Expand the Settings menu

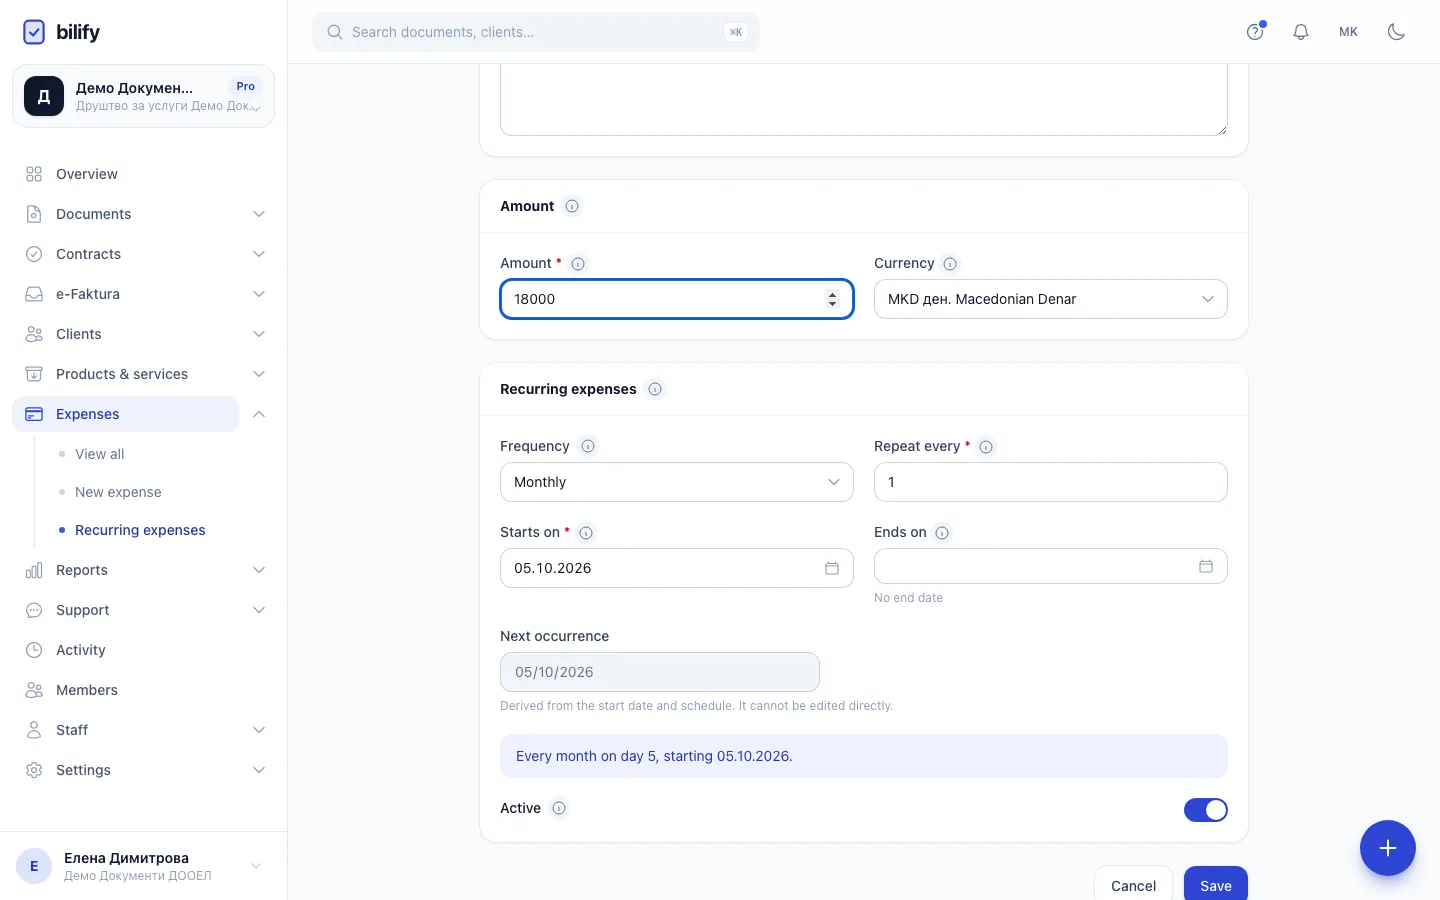(259, 770)
